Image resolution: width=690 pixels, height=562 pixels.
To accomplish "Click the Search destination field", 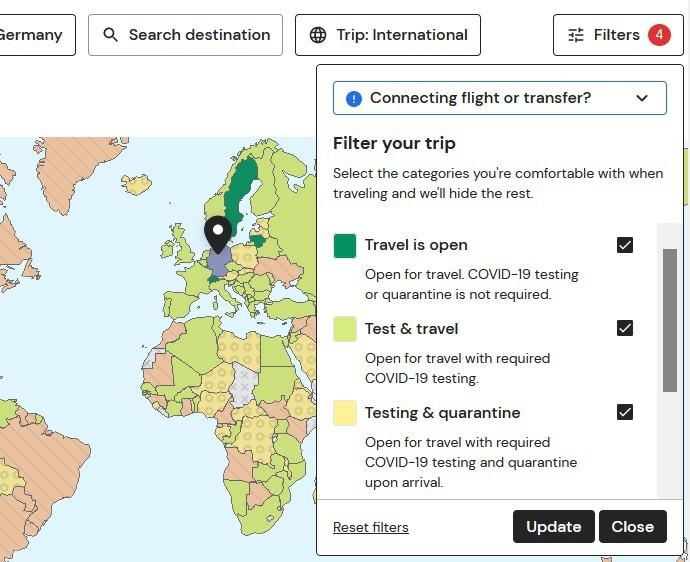I will point(199,35).
